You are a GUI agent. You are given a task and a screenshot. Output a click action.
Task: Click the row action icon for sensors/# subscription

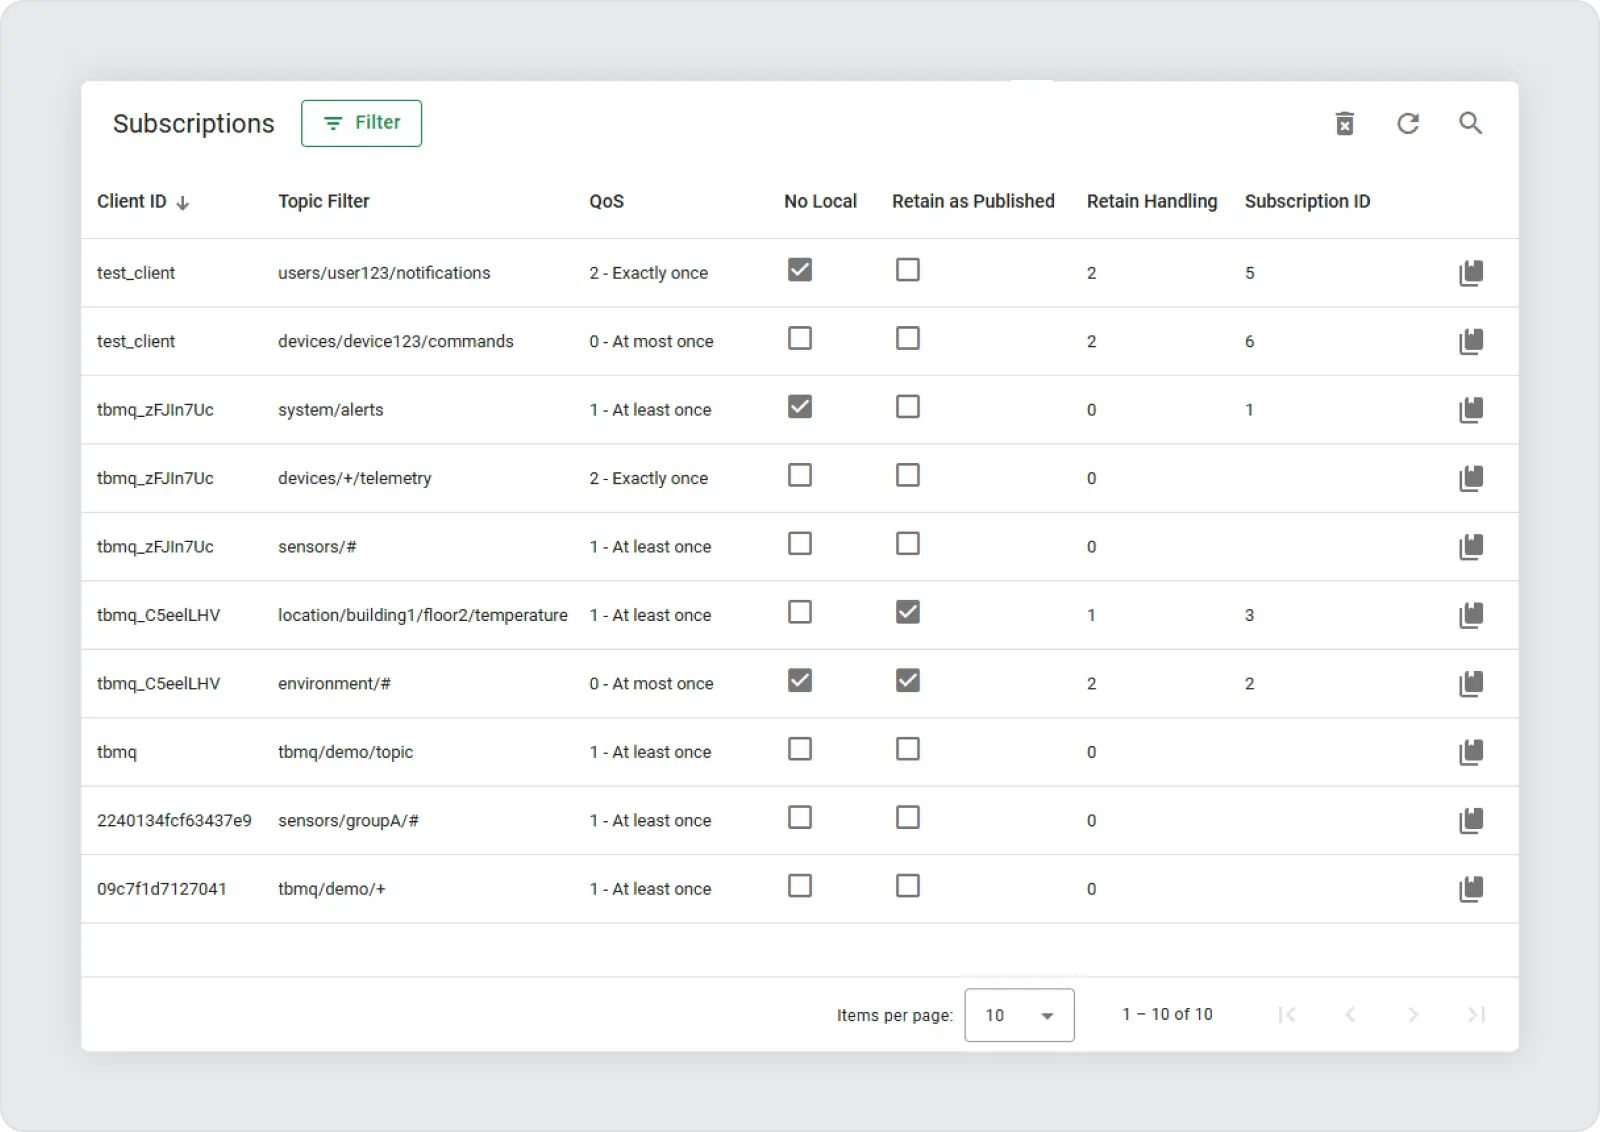(1470, 547)
